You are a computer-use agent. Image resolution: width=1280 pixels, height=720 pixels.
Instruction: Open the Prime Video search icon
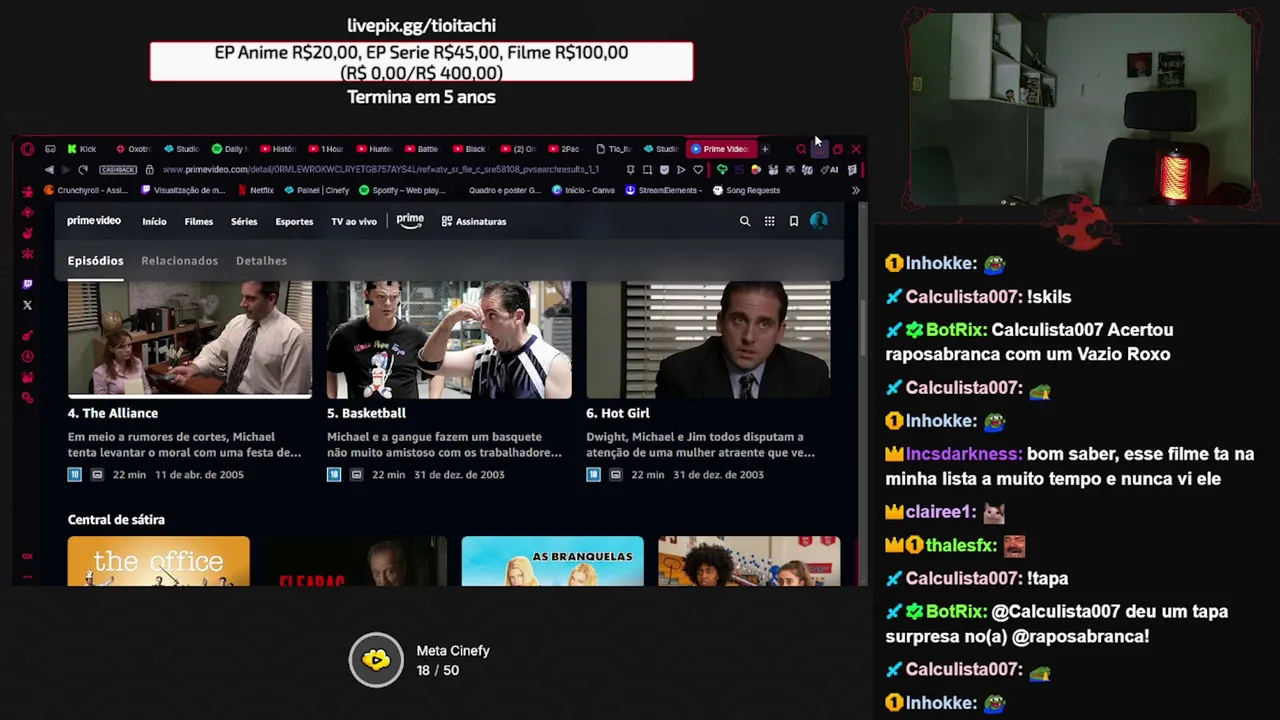(745, 221)
